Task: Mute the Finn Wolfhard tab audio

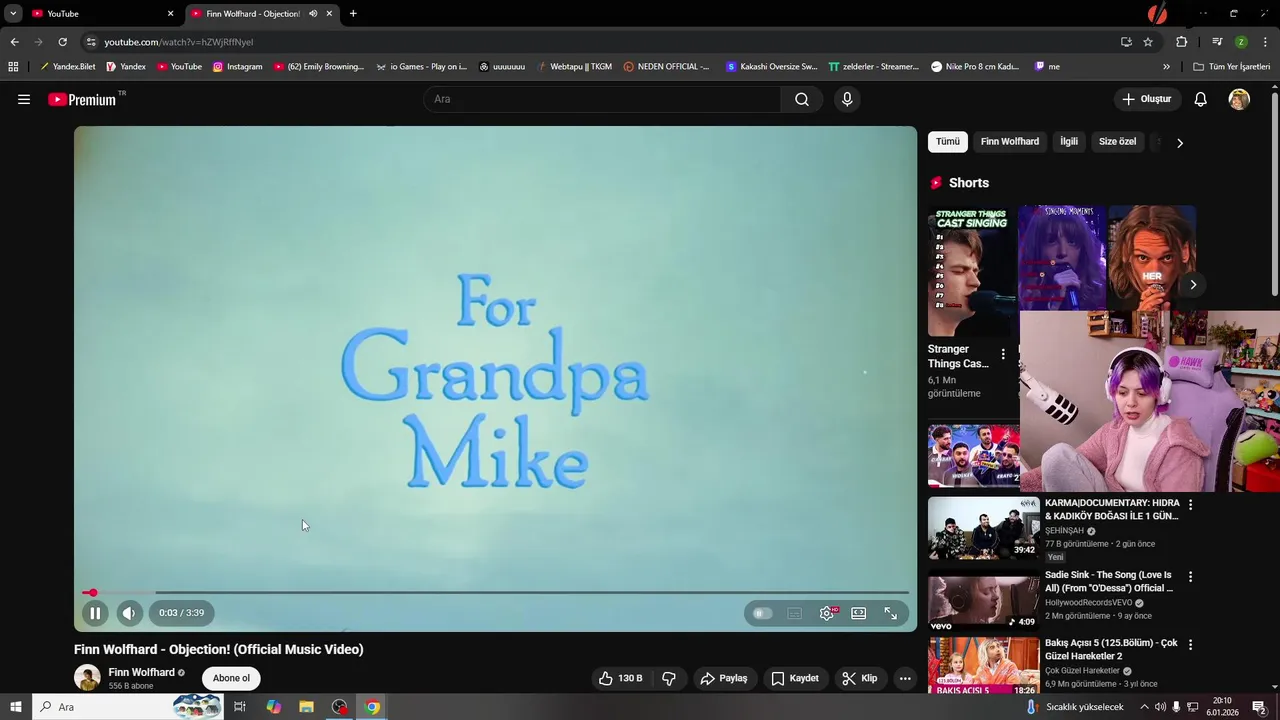Action: pyautogui.click(x=313, y=14)
